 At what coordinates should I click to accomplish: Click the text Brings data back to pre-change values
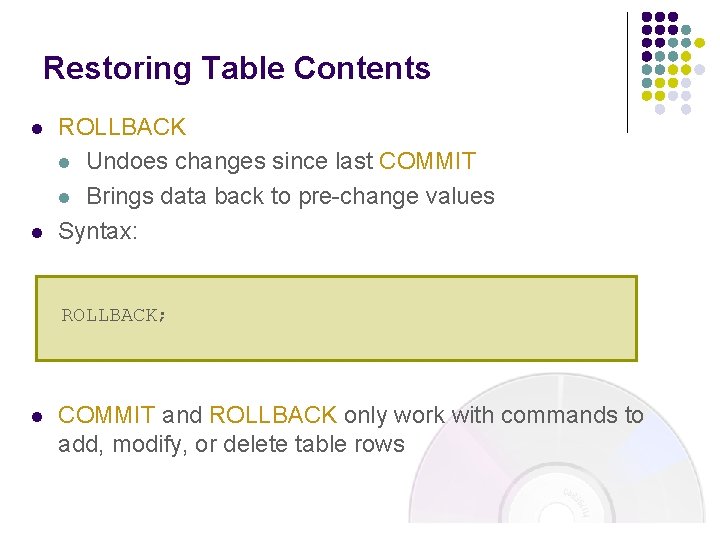(x=290, y=196)
